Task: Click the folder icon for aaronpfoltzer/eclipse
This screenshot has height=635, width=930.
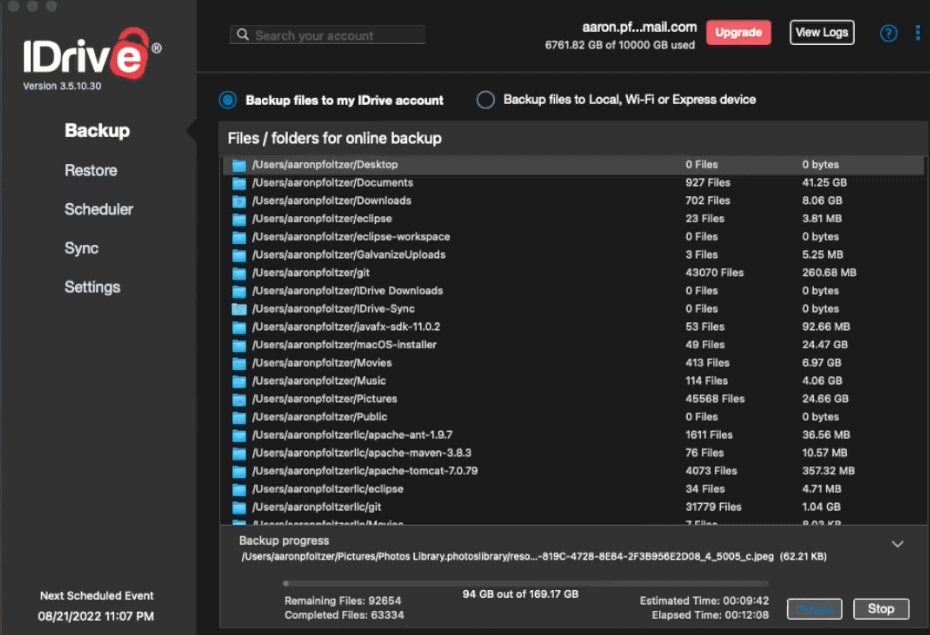Action: point(239,219)
